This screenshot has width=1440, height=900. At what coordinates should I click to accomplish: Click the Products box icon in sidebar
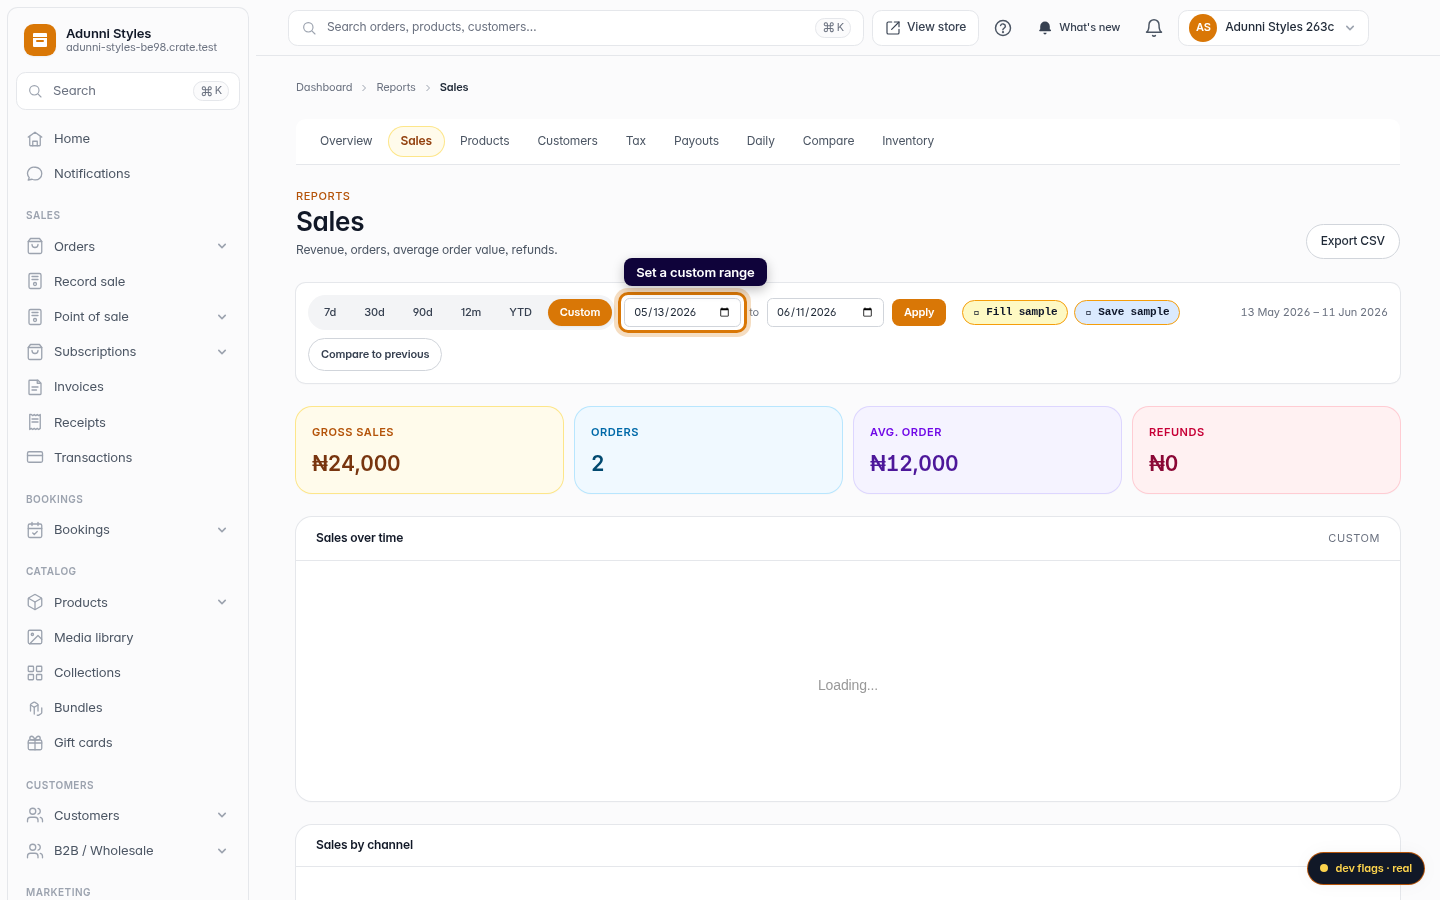pos(35,603)
